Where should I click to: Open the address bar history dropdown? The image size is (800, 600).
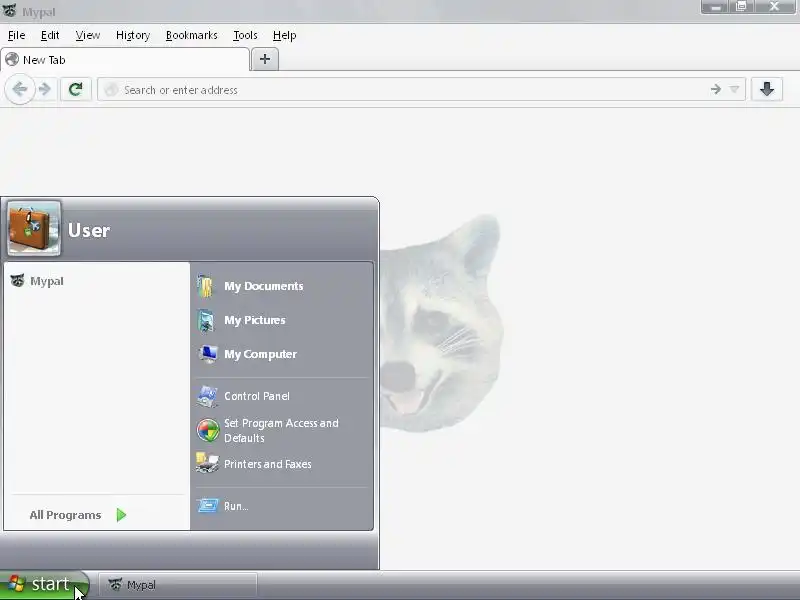pyautogui.click(x=734, y=89)
